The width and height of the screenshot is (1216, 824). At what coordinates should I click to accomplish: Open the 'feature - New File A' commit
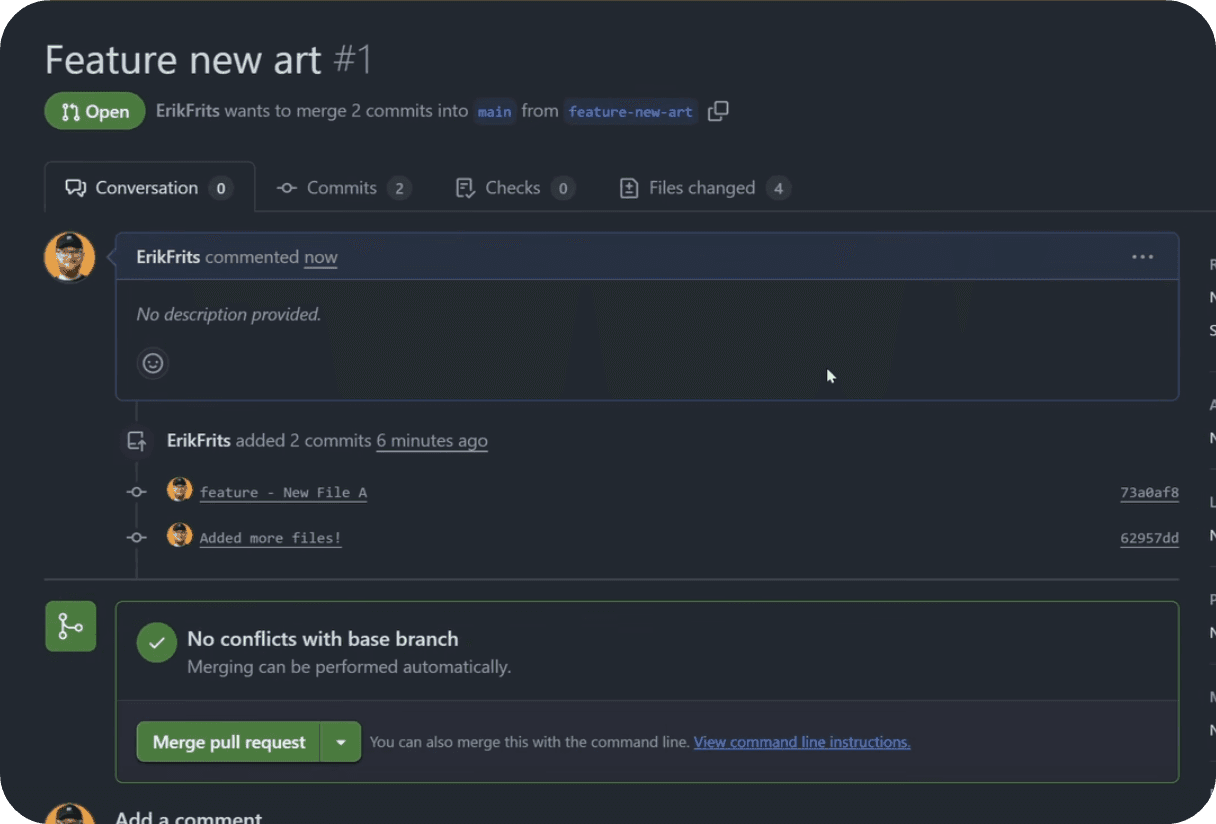283,492
